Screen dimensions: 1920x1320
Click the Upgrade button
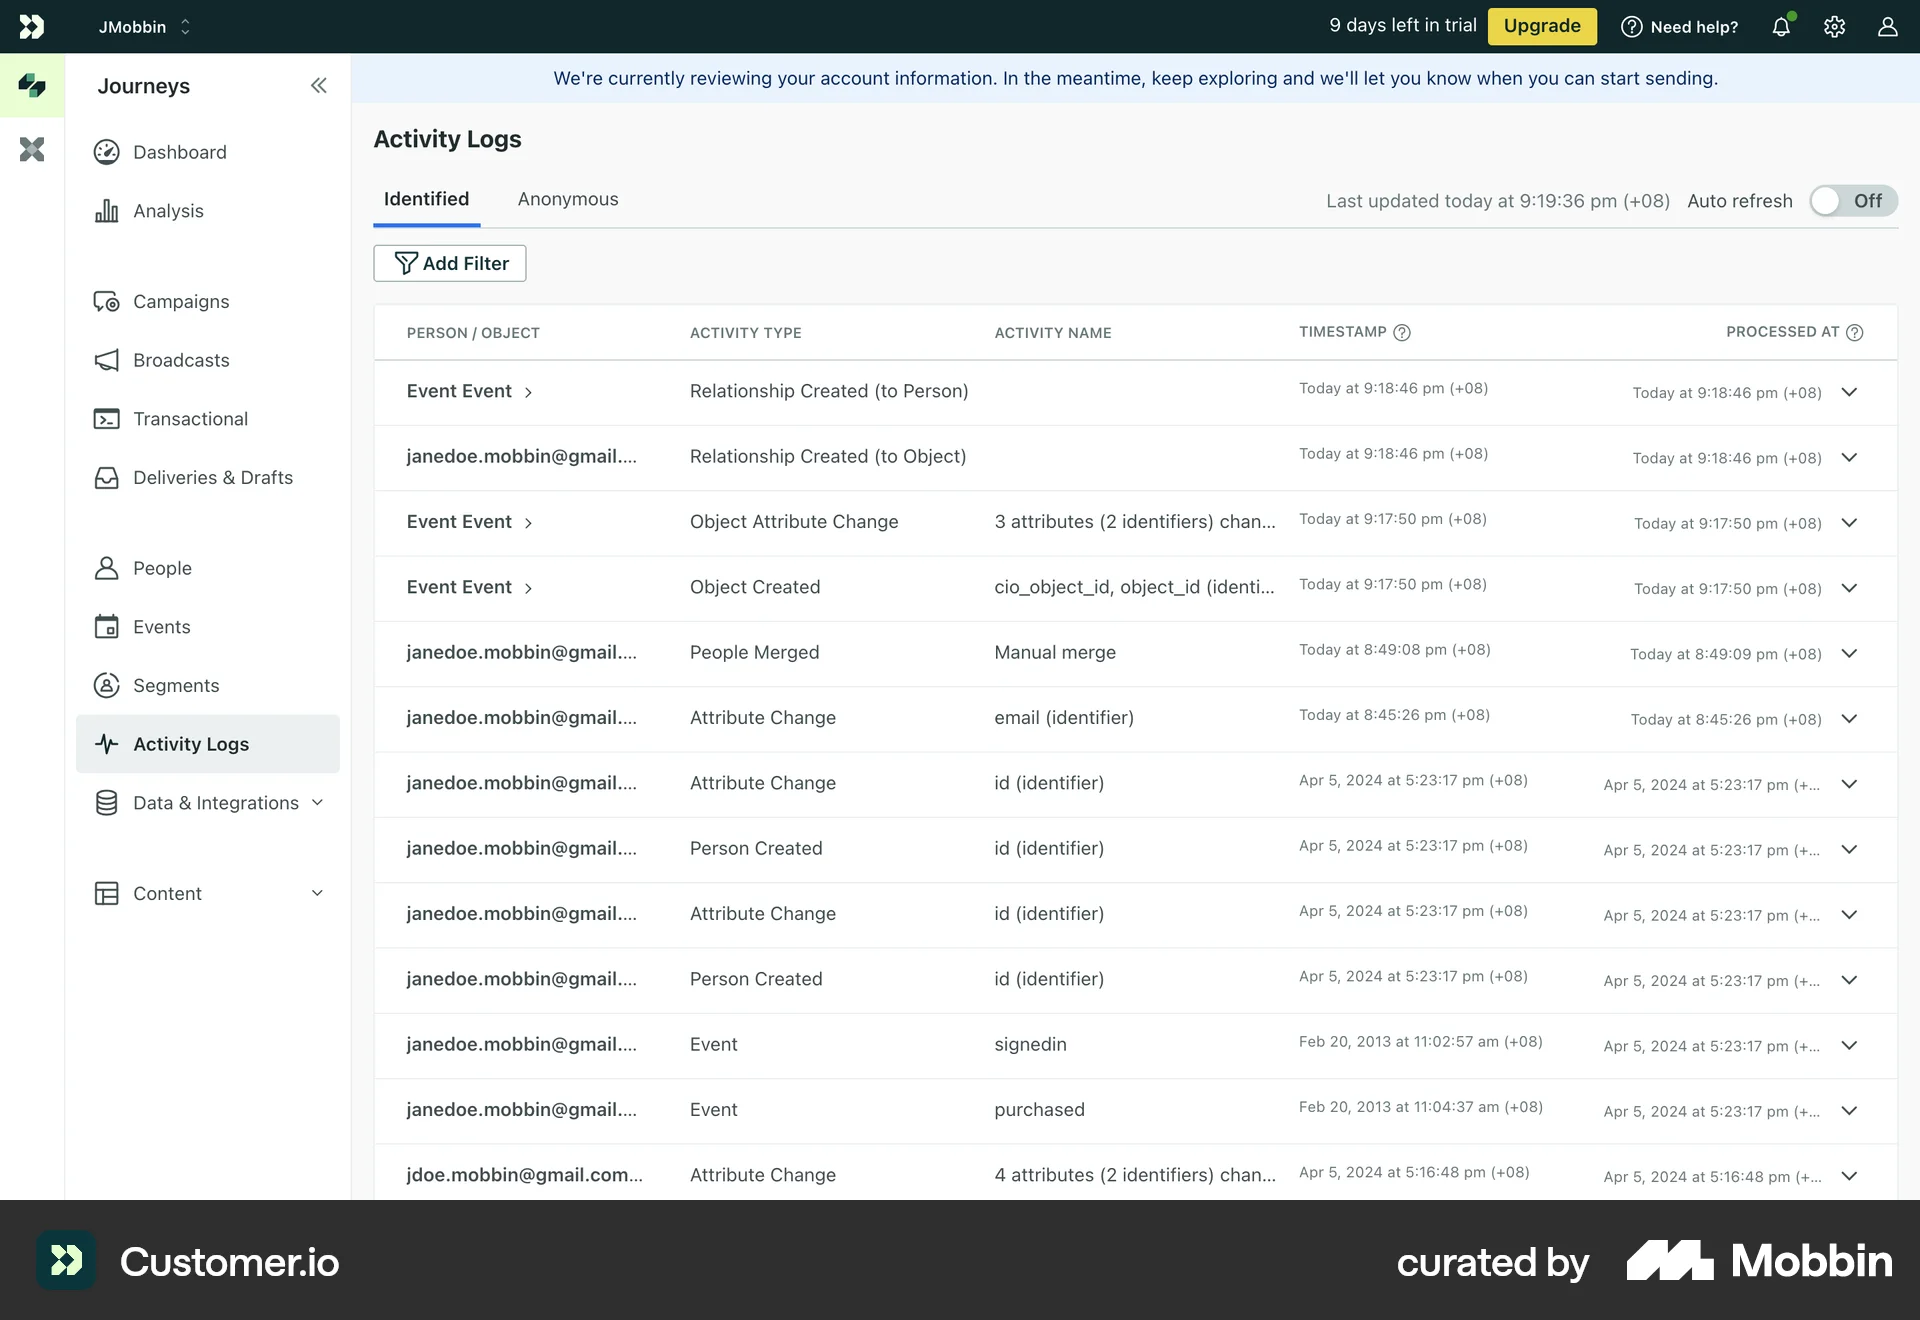point(1542,26)
